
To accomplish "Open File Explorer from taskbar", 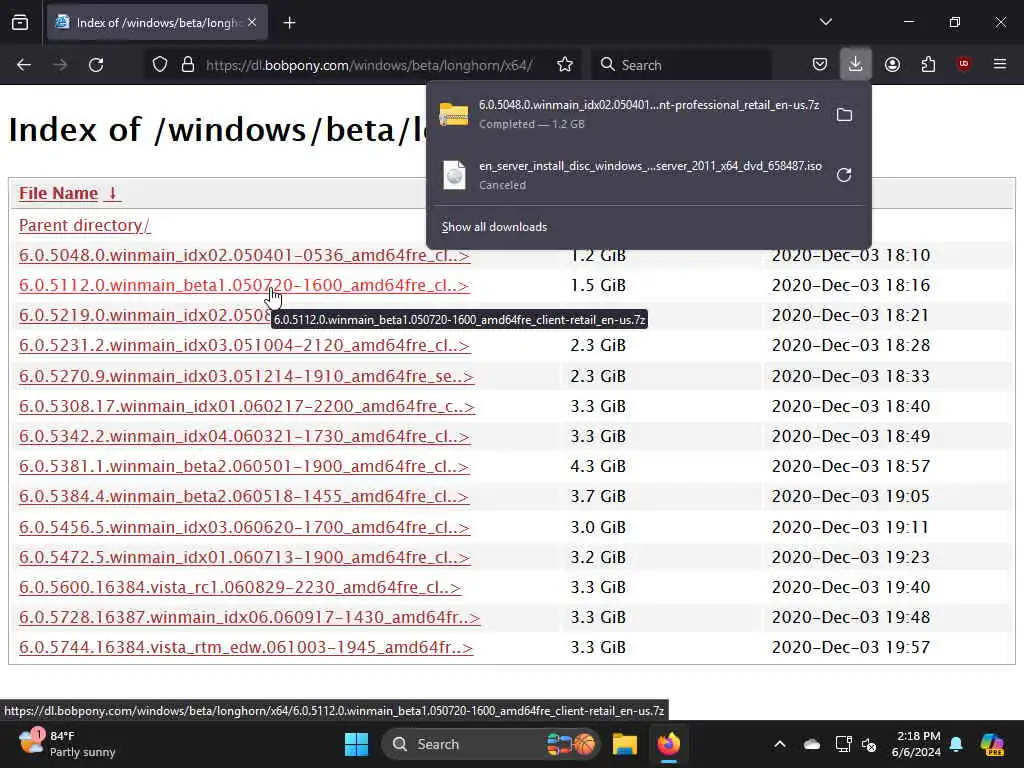I will (624, 744).
